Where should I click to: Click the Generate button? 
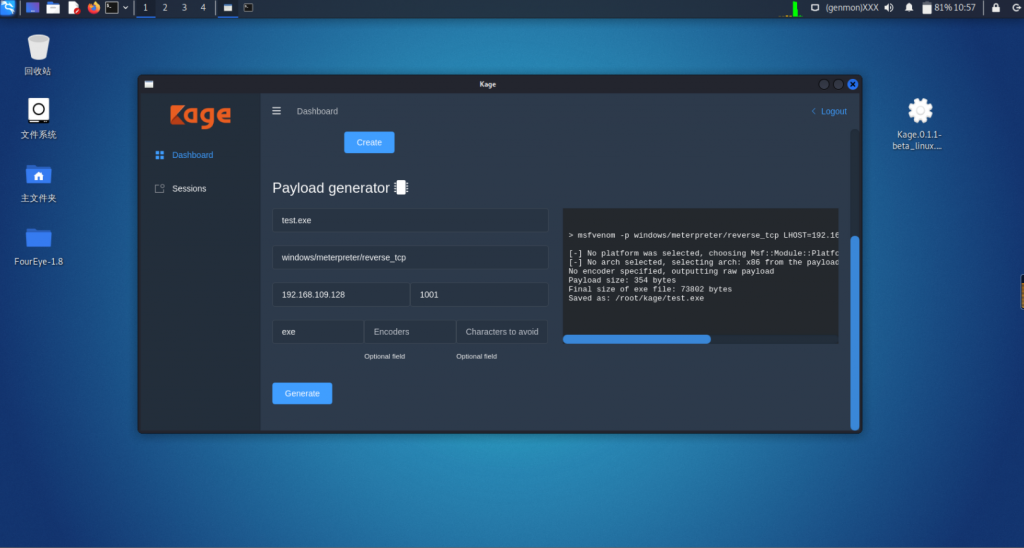[302, 393]
